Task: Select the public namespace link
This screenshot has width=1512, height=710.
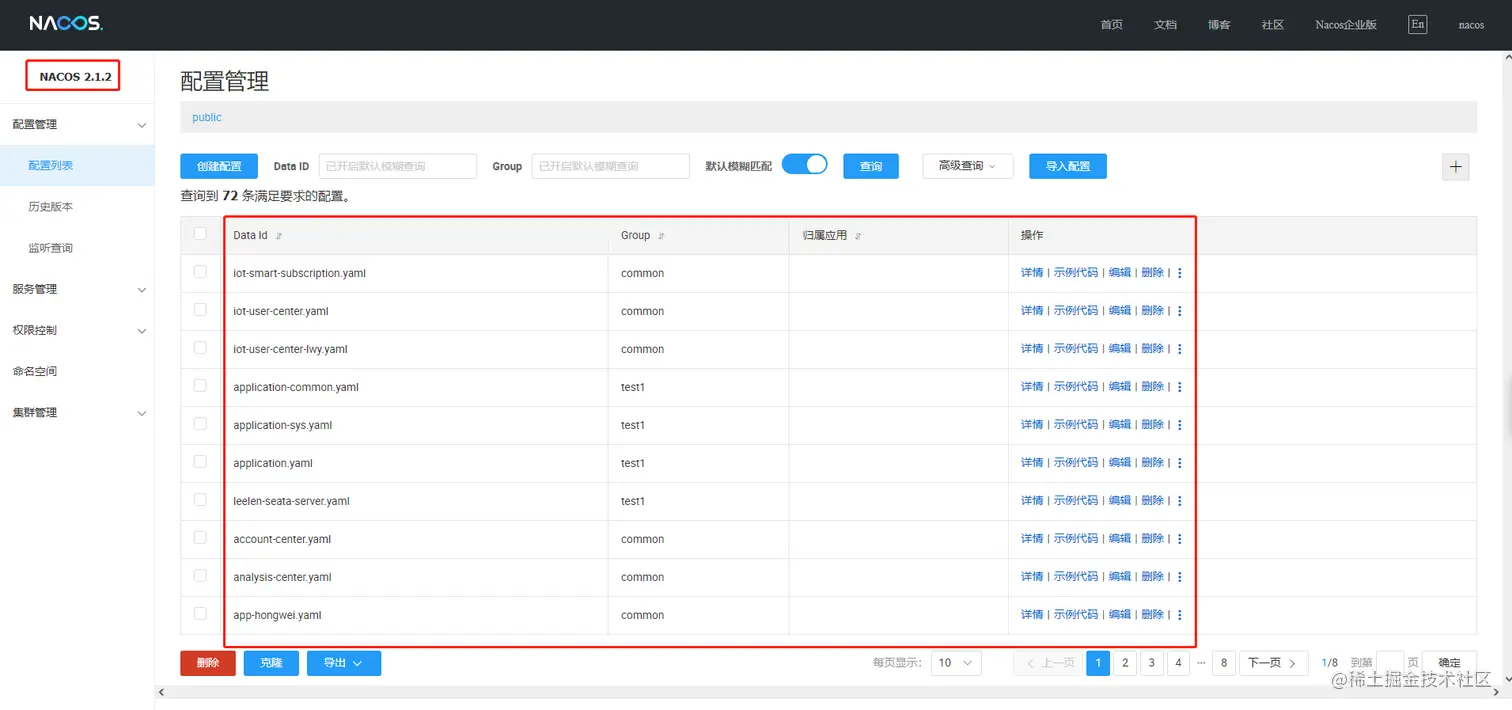Action: pyautogui.click(x=207, y=117)
